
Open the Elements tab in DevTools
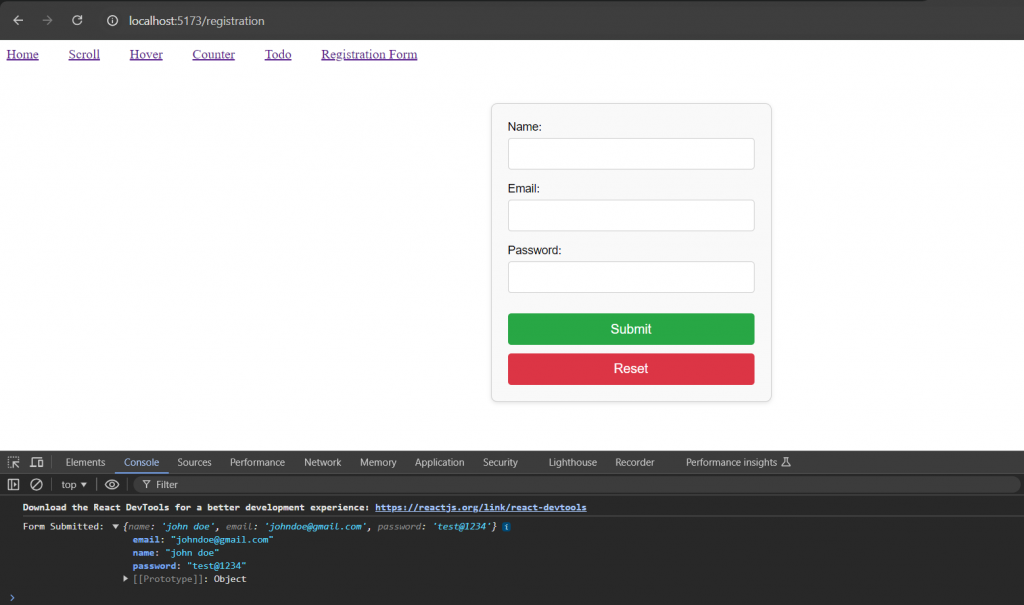[85, 462]
